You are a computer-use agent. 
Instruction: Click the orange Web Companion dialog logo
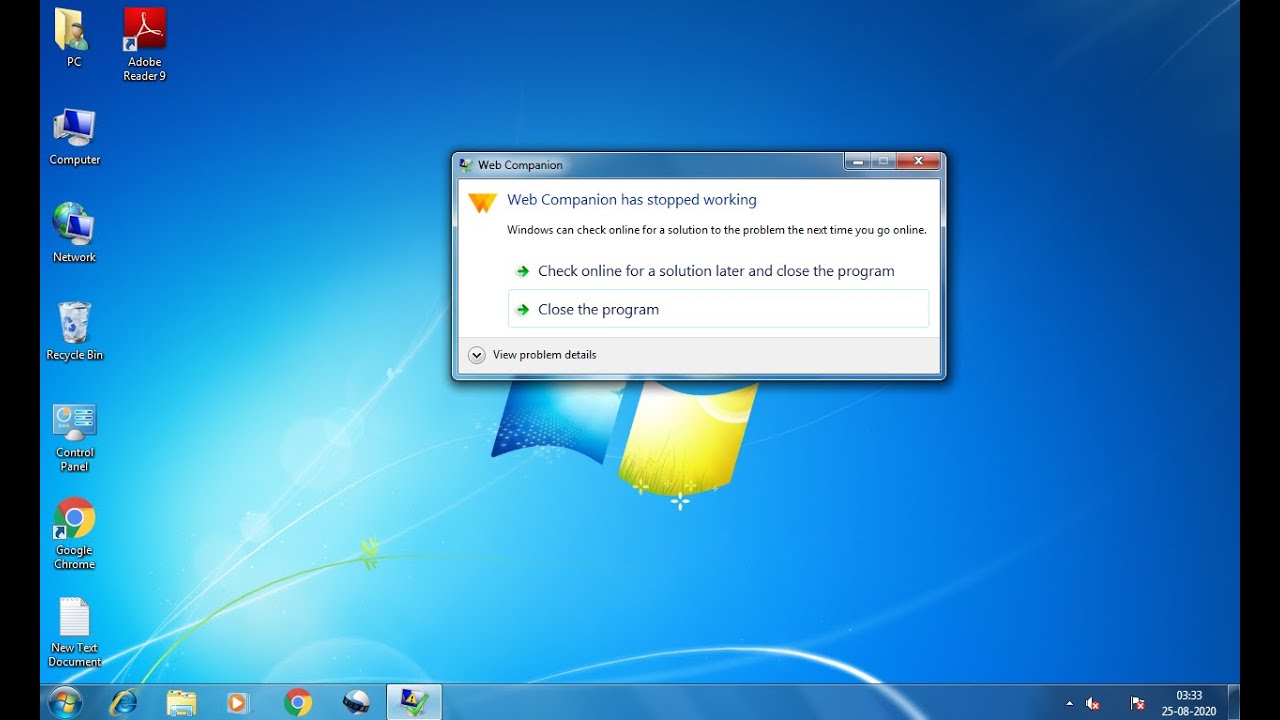pyautogui.click(x=482, y=202)
